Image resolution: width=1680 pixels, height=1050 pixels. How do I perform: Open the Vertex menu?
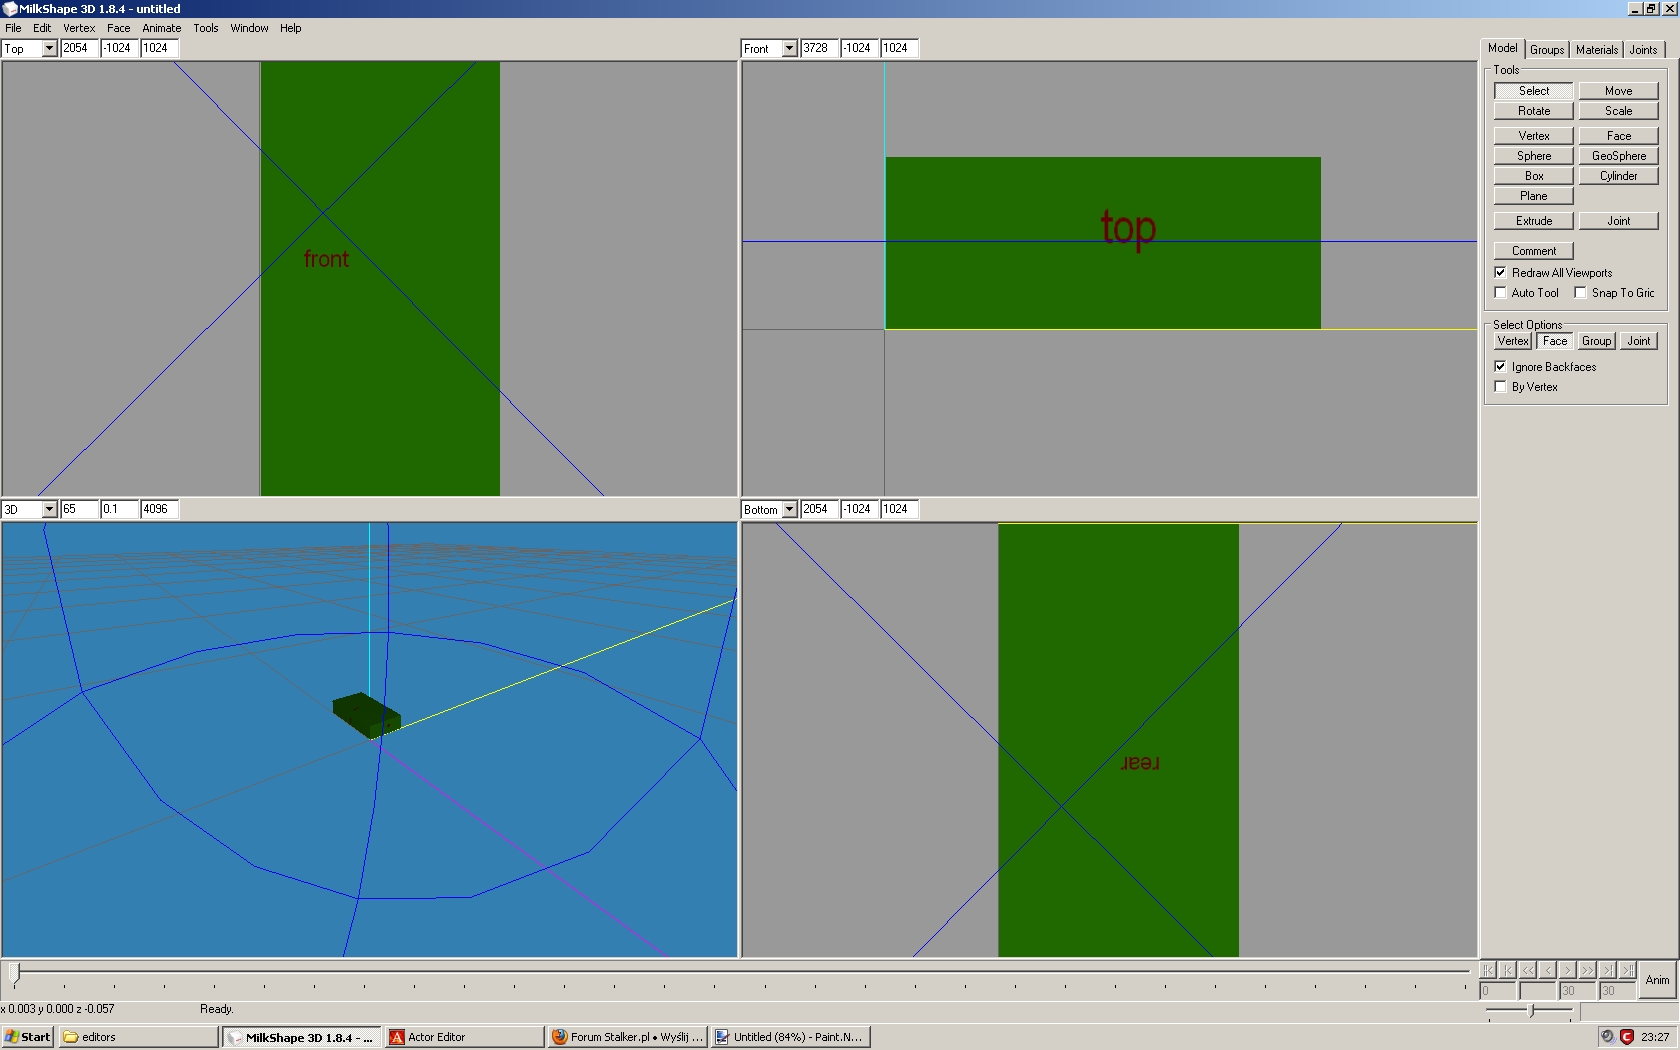click(79, 28)
